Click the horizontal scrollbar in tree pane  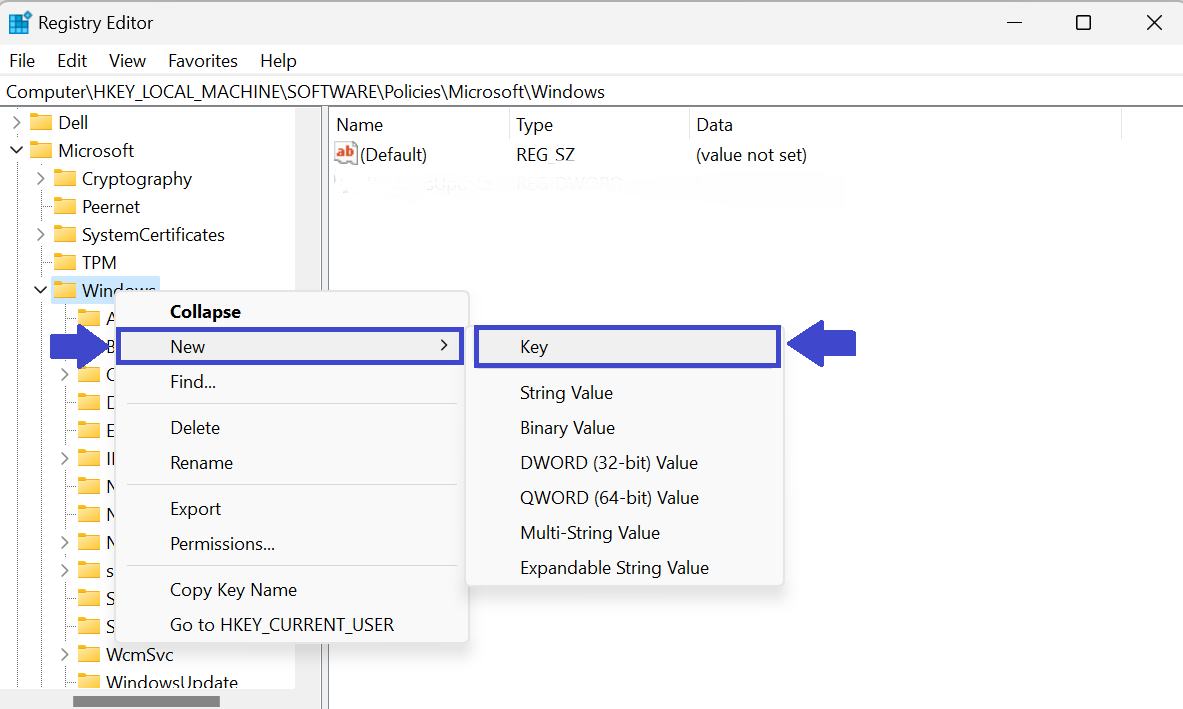pos(146,701)
